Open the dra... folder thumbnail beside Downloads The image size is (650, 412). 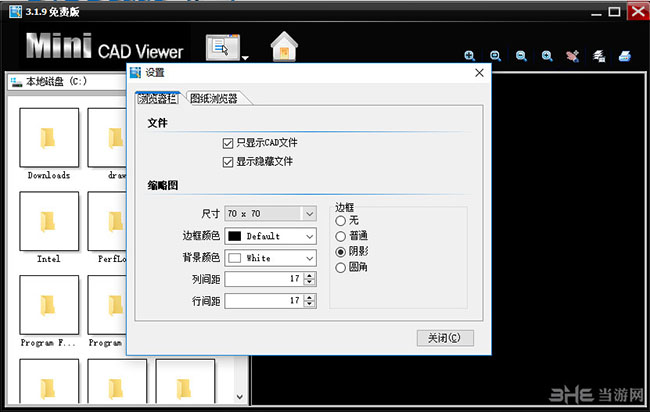click(x=107, y=138)
